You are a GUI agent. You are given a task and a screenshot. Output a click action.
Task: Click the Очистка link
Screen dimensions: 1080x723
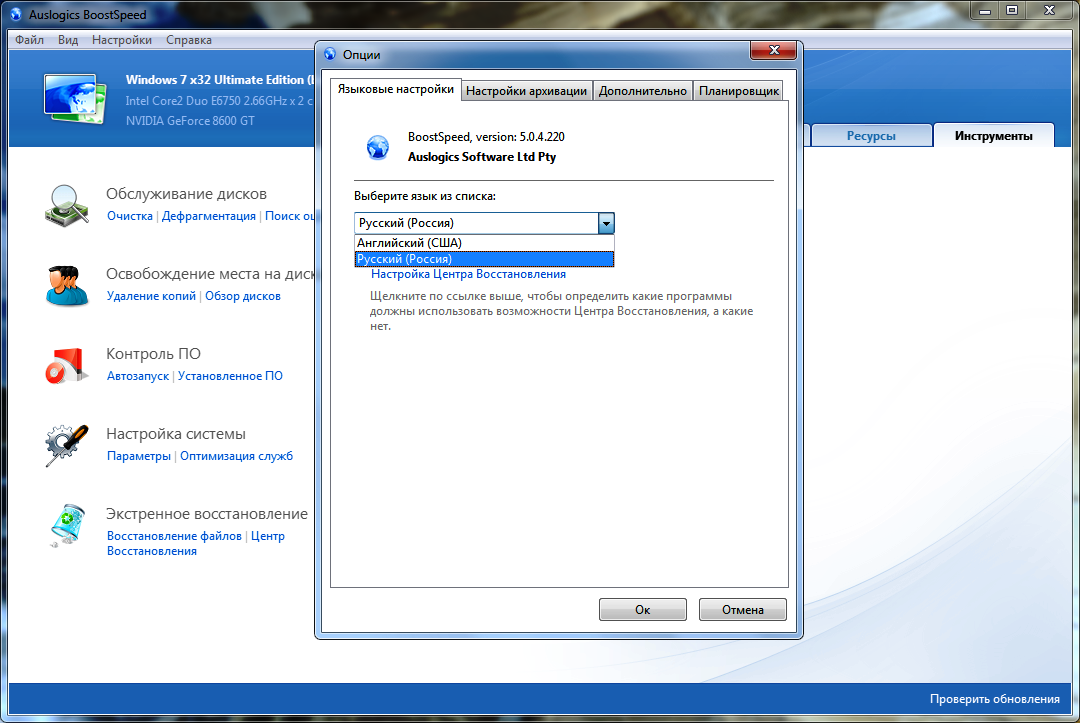[x=129, y=216]
